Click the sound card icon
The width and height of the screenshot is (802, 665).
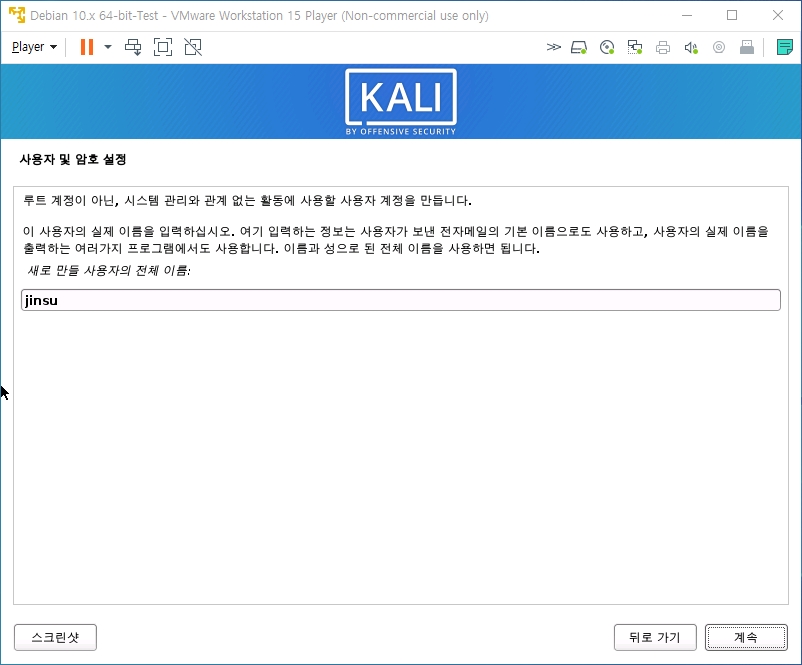[691, 48]
